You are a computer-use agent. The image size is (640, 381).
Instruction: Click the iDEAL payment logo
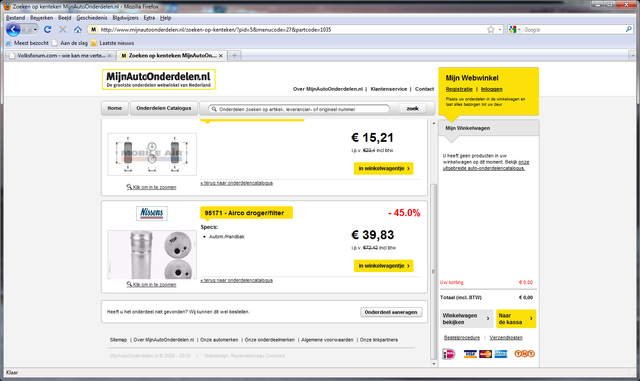tap(449, 354)
